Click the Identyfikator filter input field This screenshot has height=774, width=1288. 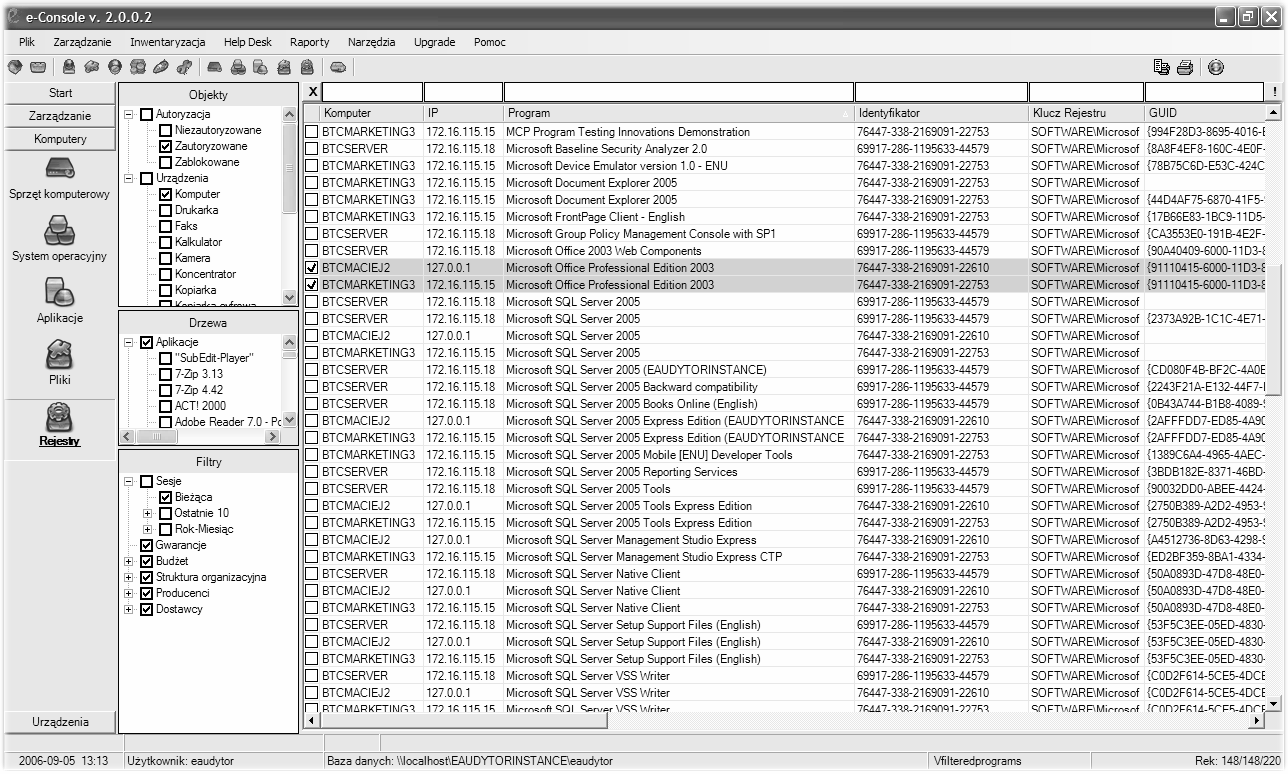click(941, 93)
